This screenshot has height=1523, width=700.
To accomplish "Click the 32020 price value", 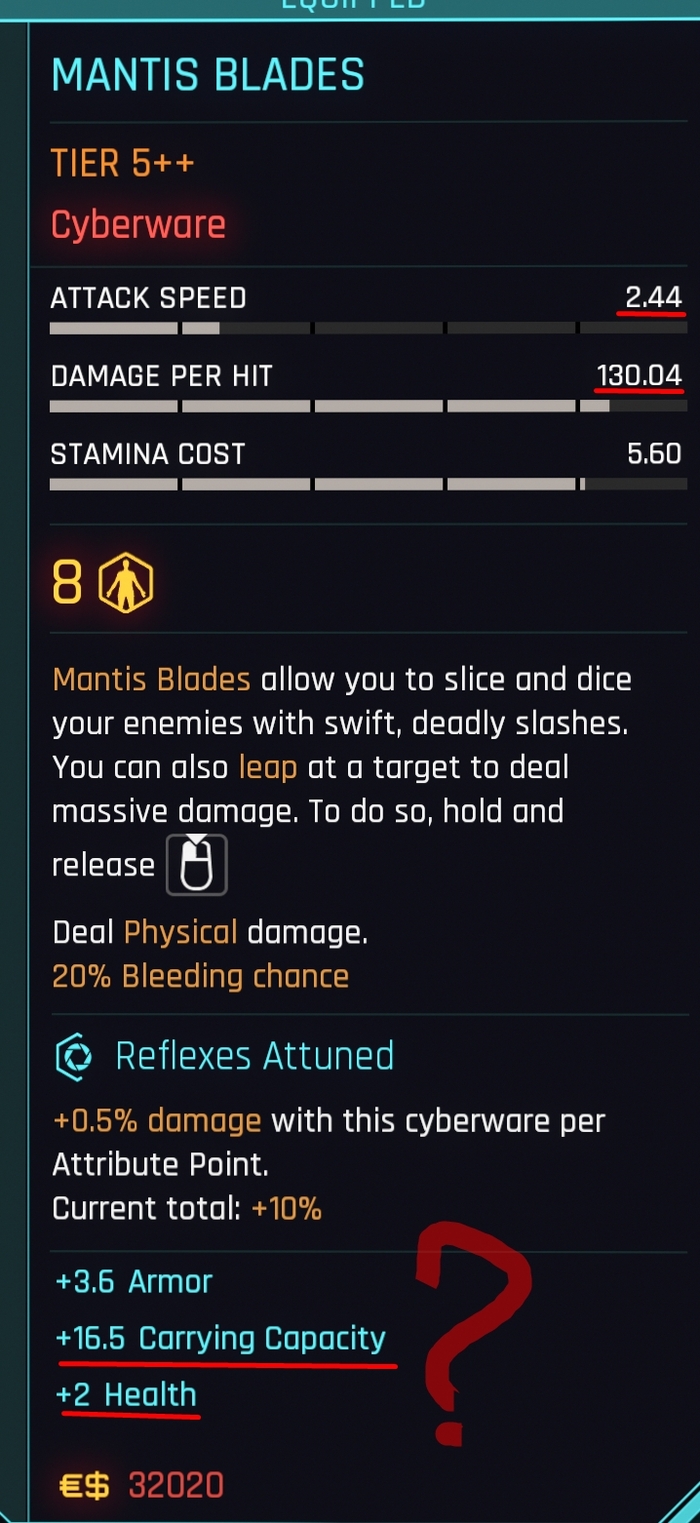I will [175, 1486].
